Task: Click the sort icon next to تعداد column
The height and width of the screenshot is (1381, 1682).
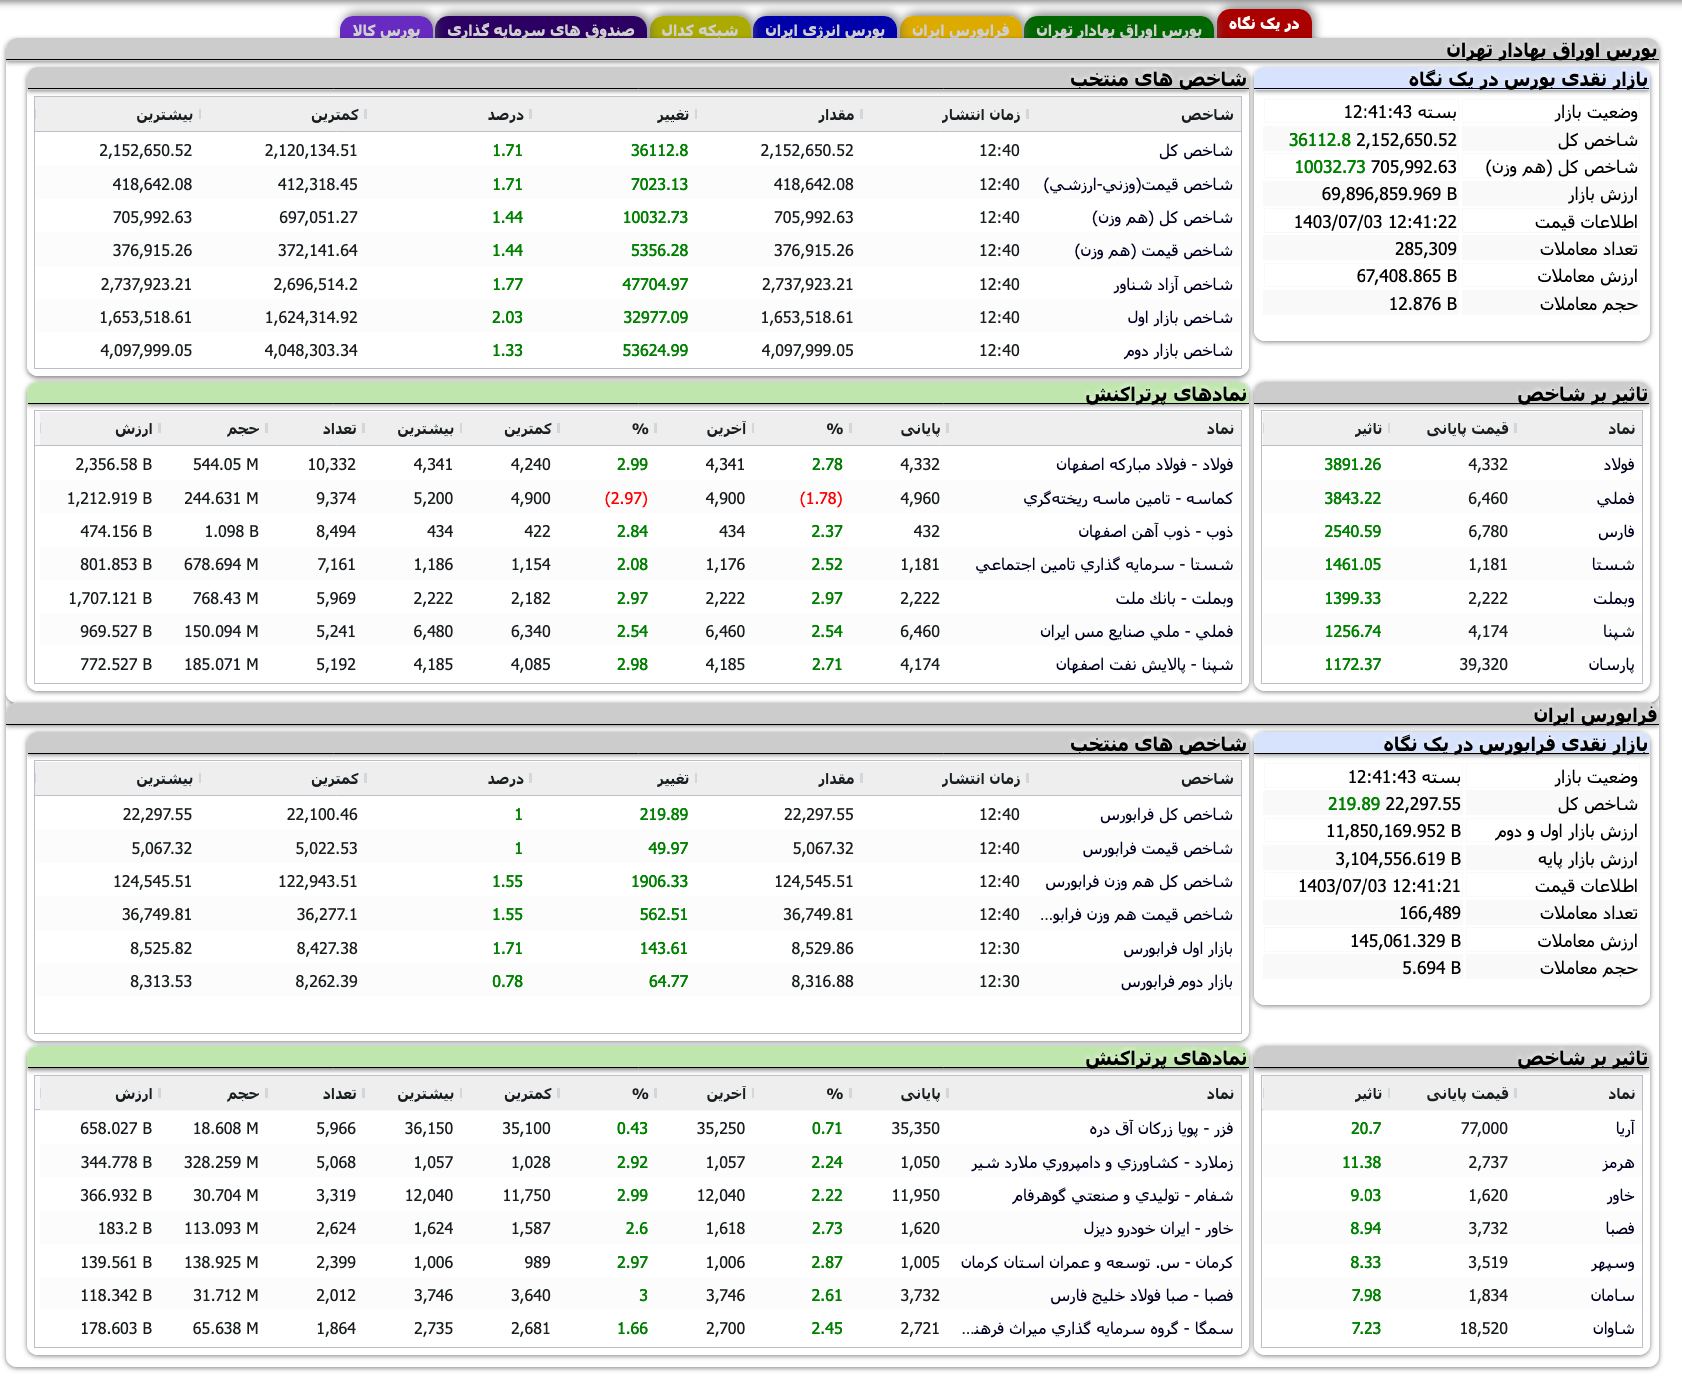Action: [364, 429]
